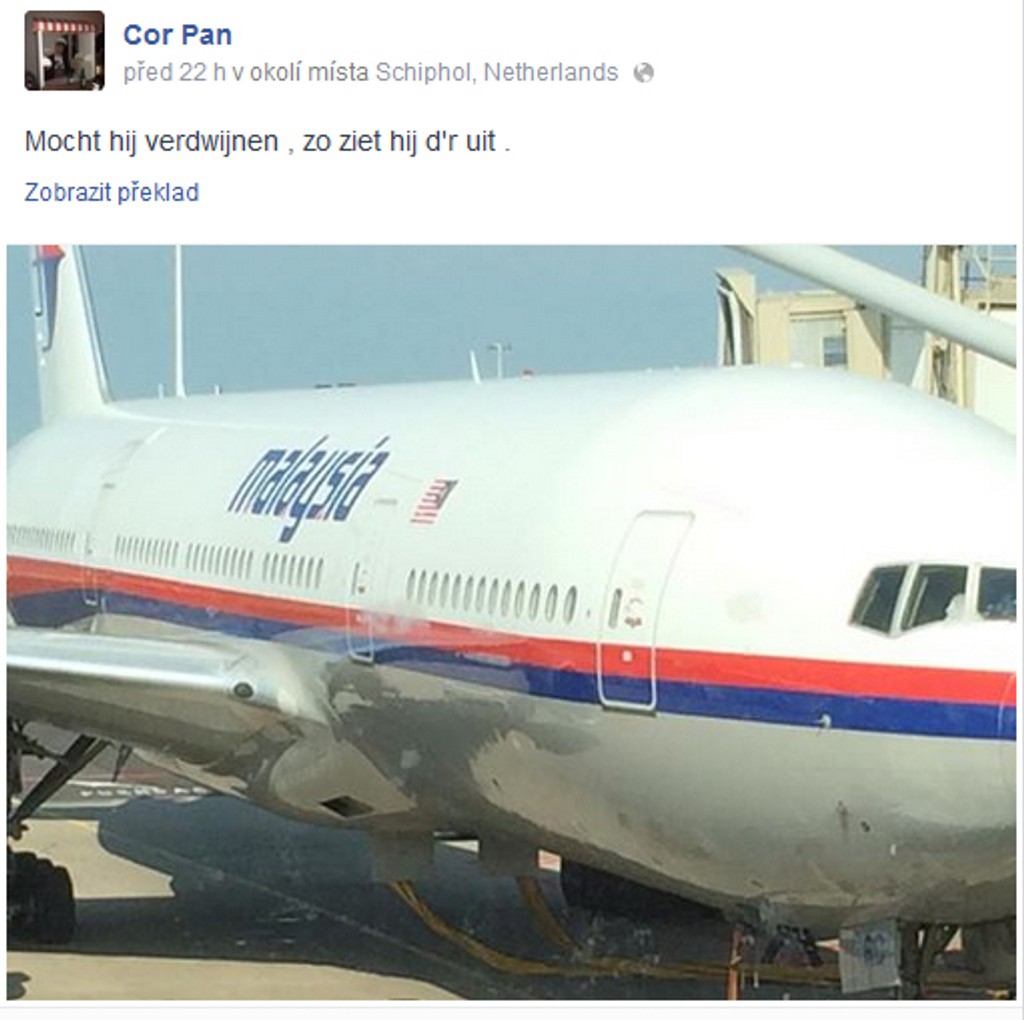The height and width of the screenshot is (1020, 1024).
Task: Click the aircraft wing in the photo
Action: pyautogui.click(x=170, y=679)
